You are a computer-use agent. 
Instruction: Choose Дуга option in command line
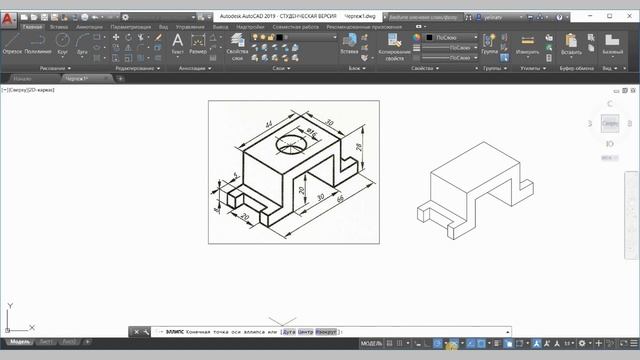pyautogui.click(x=289, y=332)
